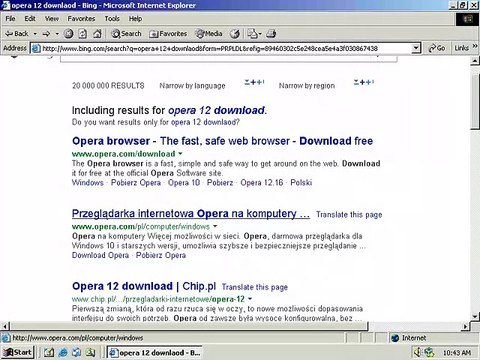Image resolution: width=480 pixels, height=360 pixels.
Task: Click the vertical scrollbar up arrow
Action: coord(475,61)
